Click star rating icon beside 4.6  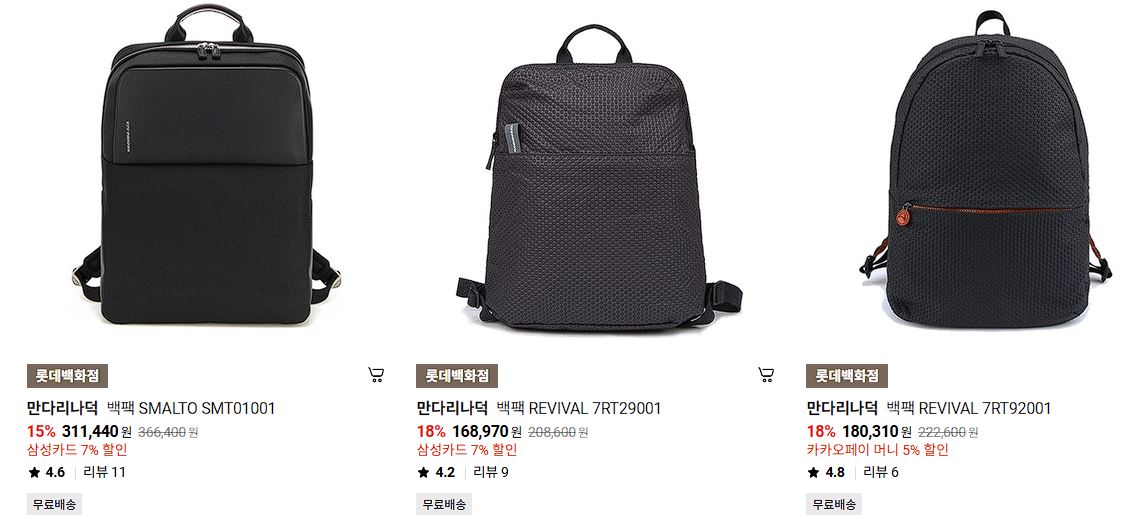coord(34,472)
